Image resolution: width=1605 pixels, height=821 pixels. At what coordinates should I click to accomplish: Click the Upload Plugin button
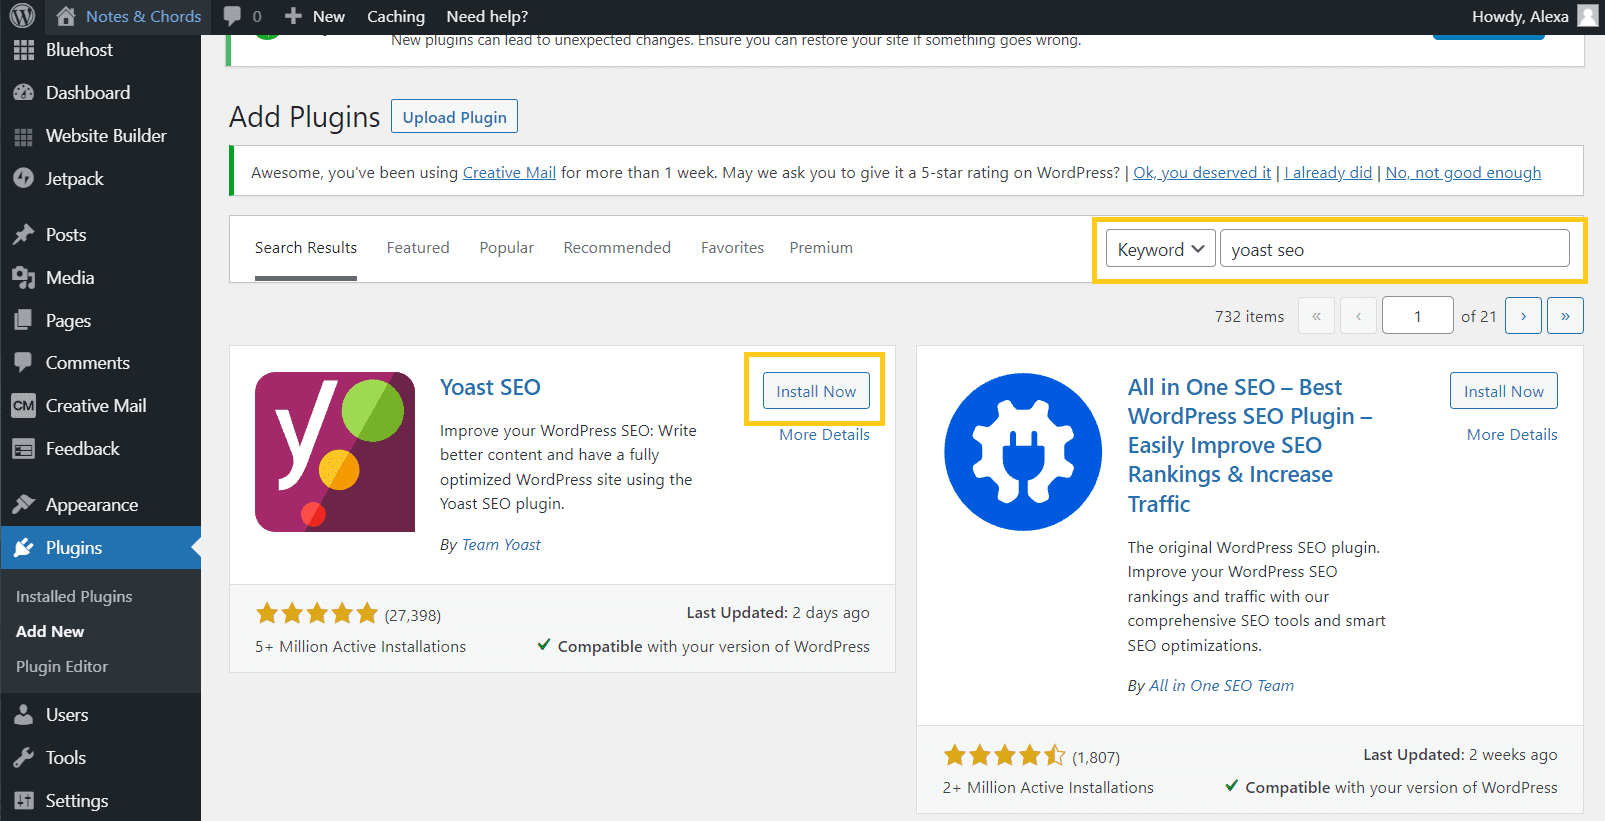[x=454, y=117]
